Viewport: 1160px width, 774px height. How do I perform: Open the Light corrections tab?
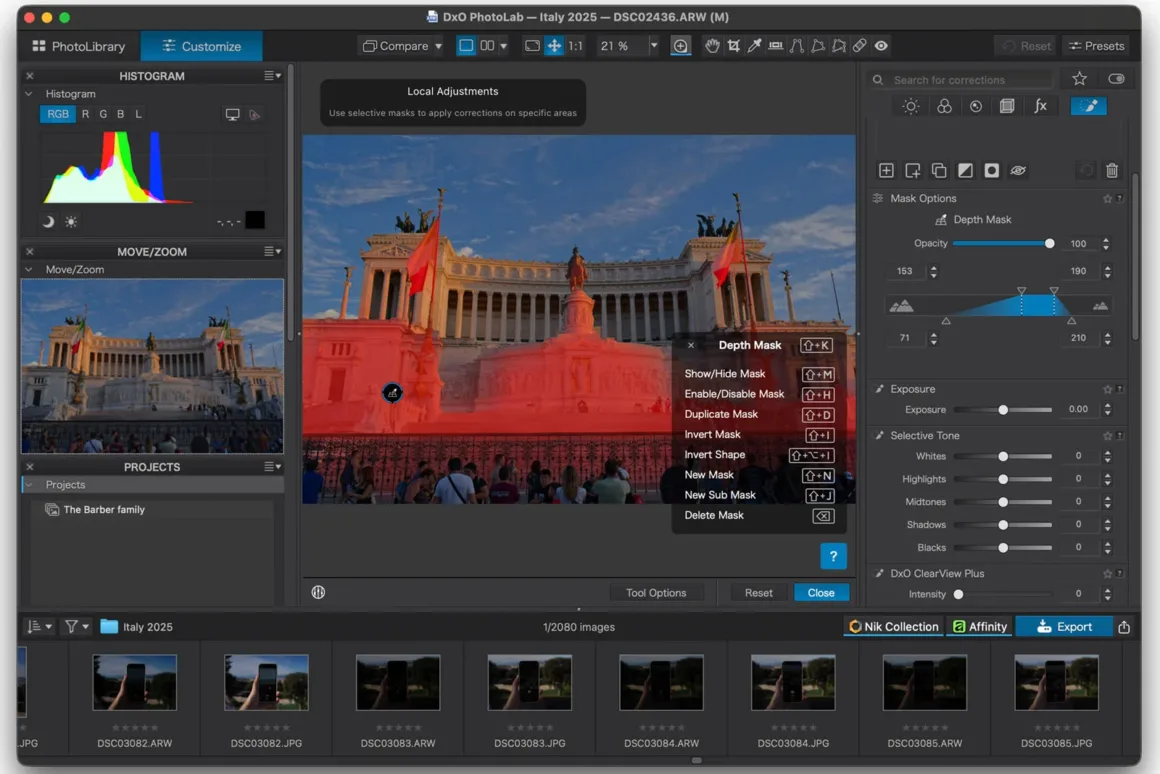(911, 107)
